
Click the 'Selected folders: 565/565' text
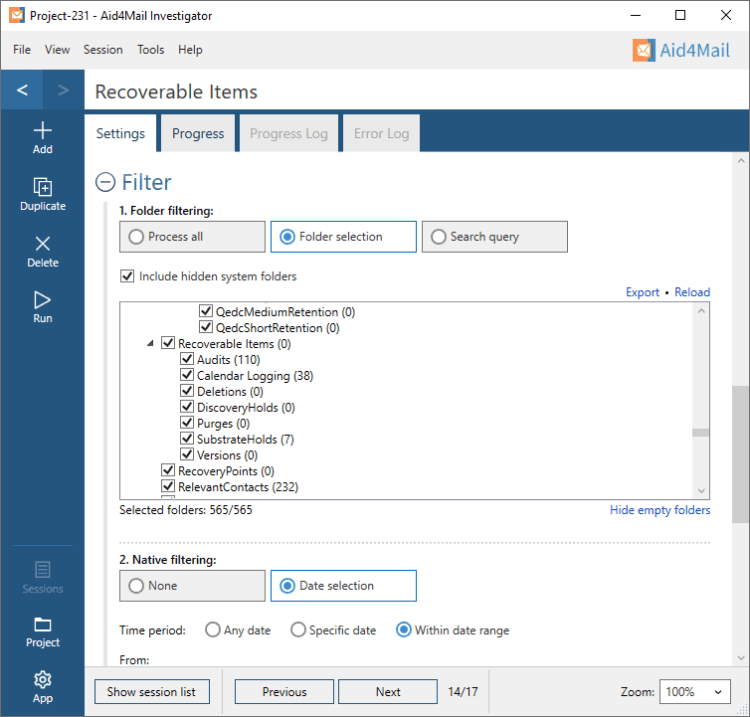coord(186,510)
